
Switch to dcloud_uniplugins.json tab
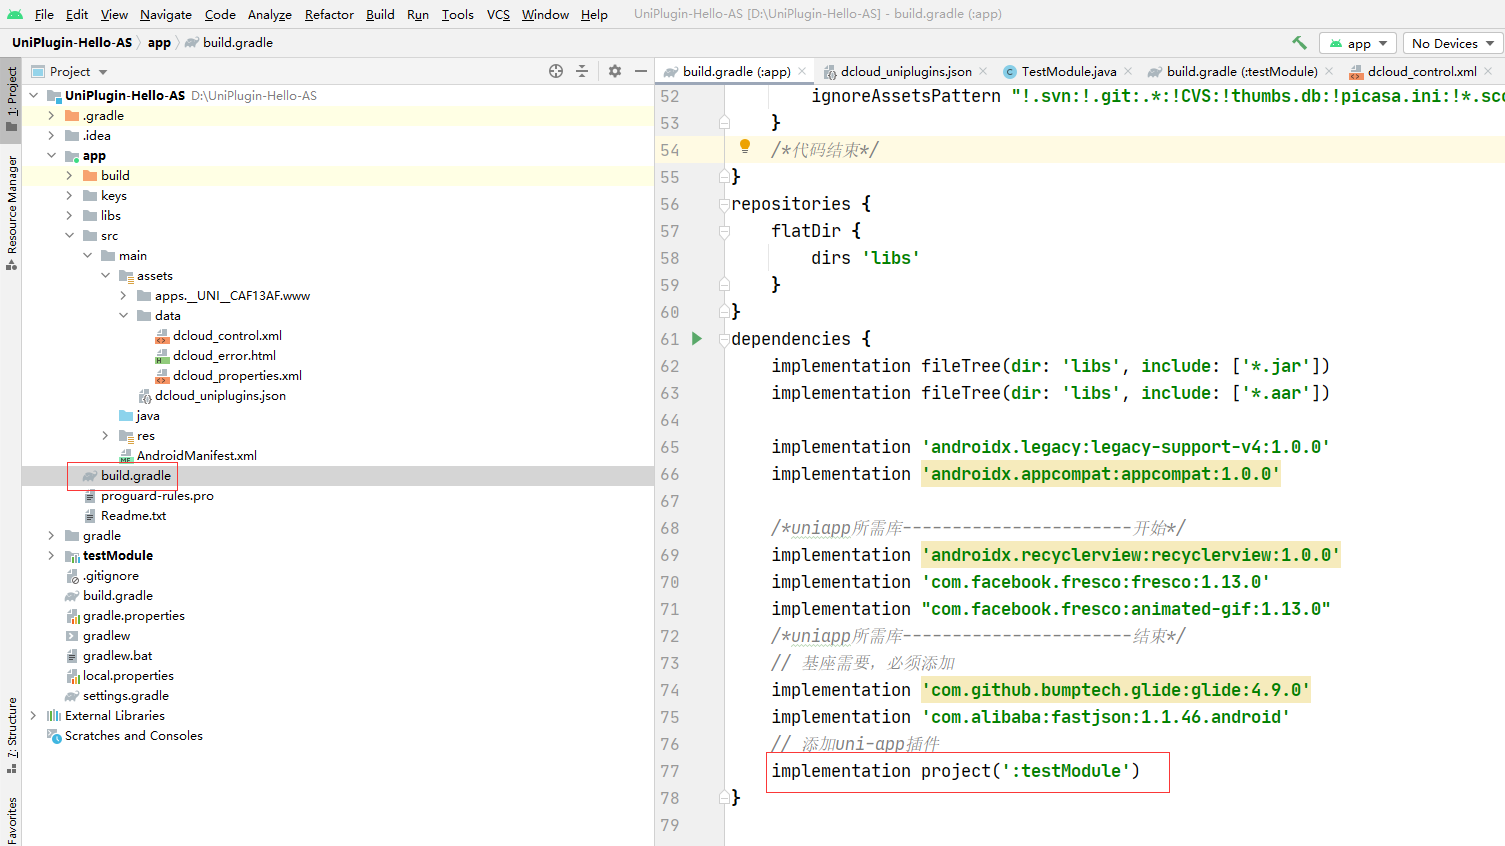[906, 71]
